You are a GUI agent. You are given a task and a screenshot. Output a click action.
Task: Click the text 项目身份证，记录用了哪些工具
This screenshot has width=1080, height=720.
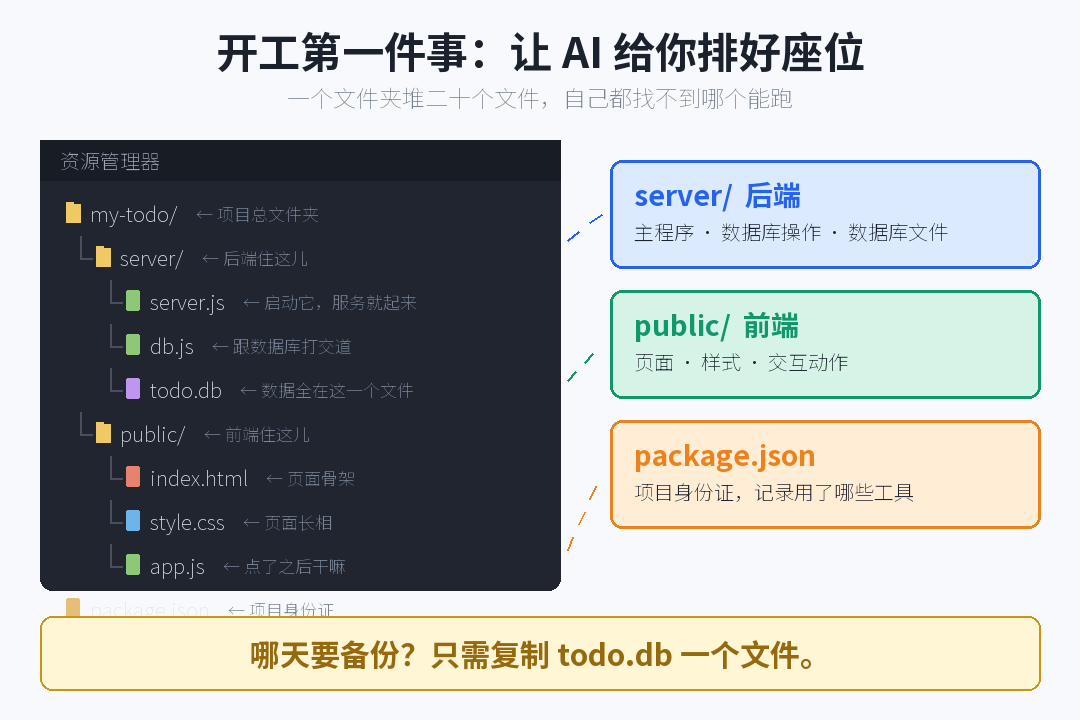coord(774,493)
